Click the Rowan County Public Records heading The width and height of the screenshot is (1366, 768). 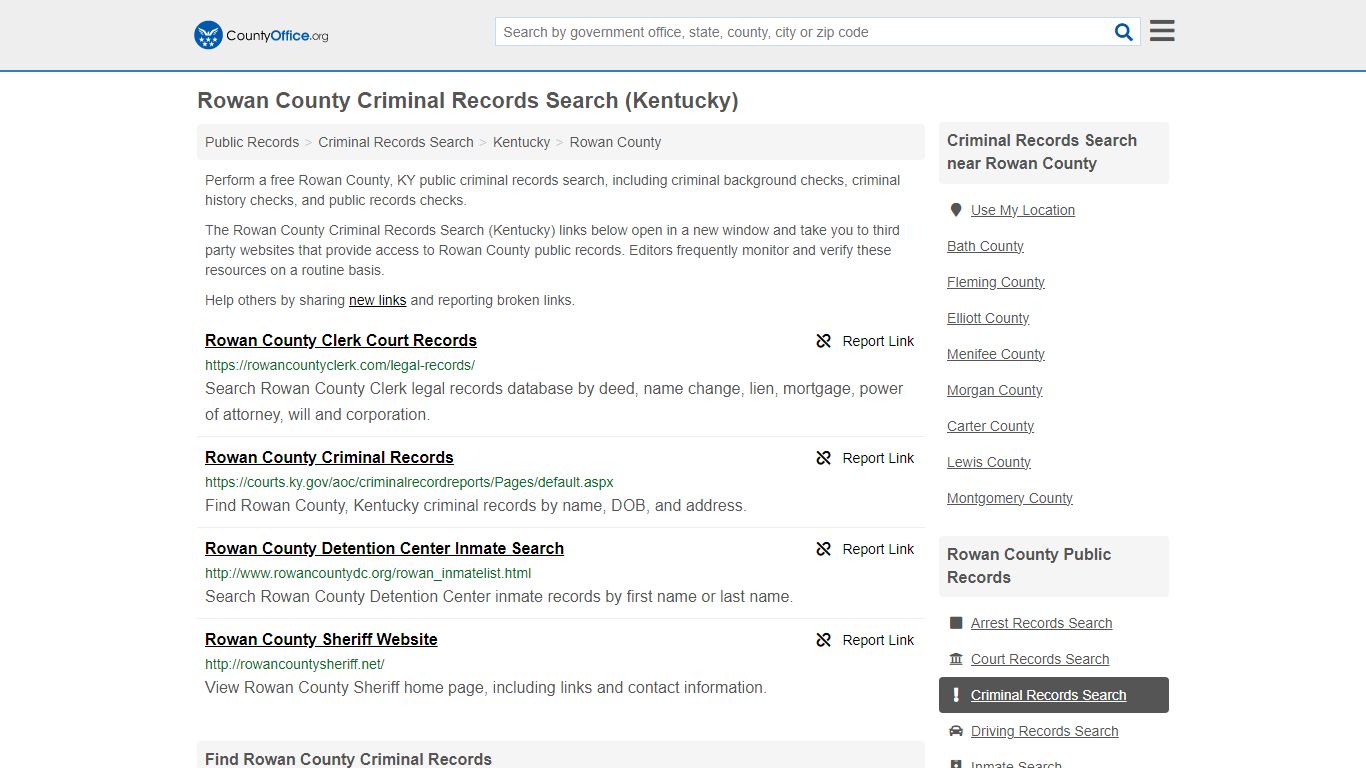click(1029, 566)
